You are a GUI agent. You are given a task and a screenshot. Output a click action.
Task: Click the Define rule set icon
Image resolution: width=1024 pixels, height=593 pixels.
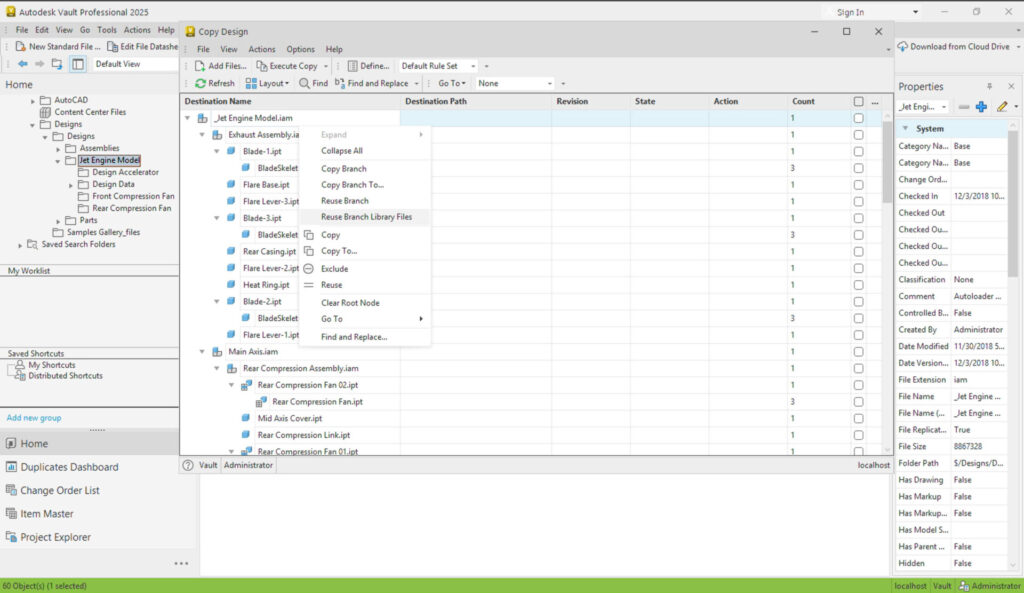coord(353,66)
